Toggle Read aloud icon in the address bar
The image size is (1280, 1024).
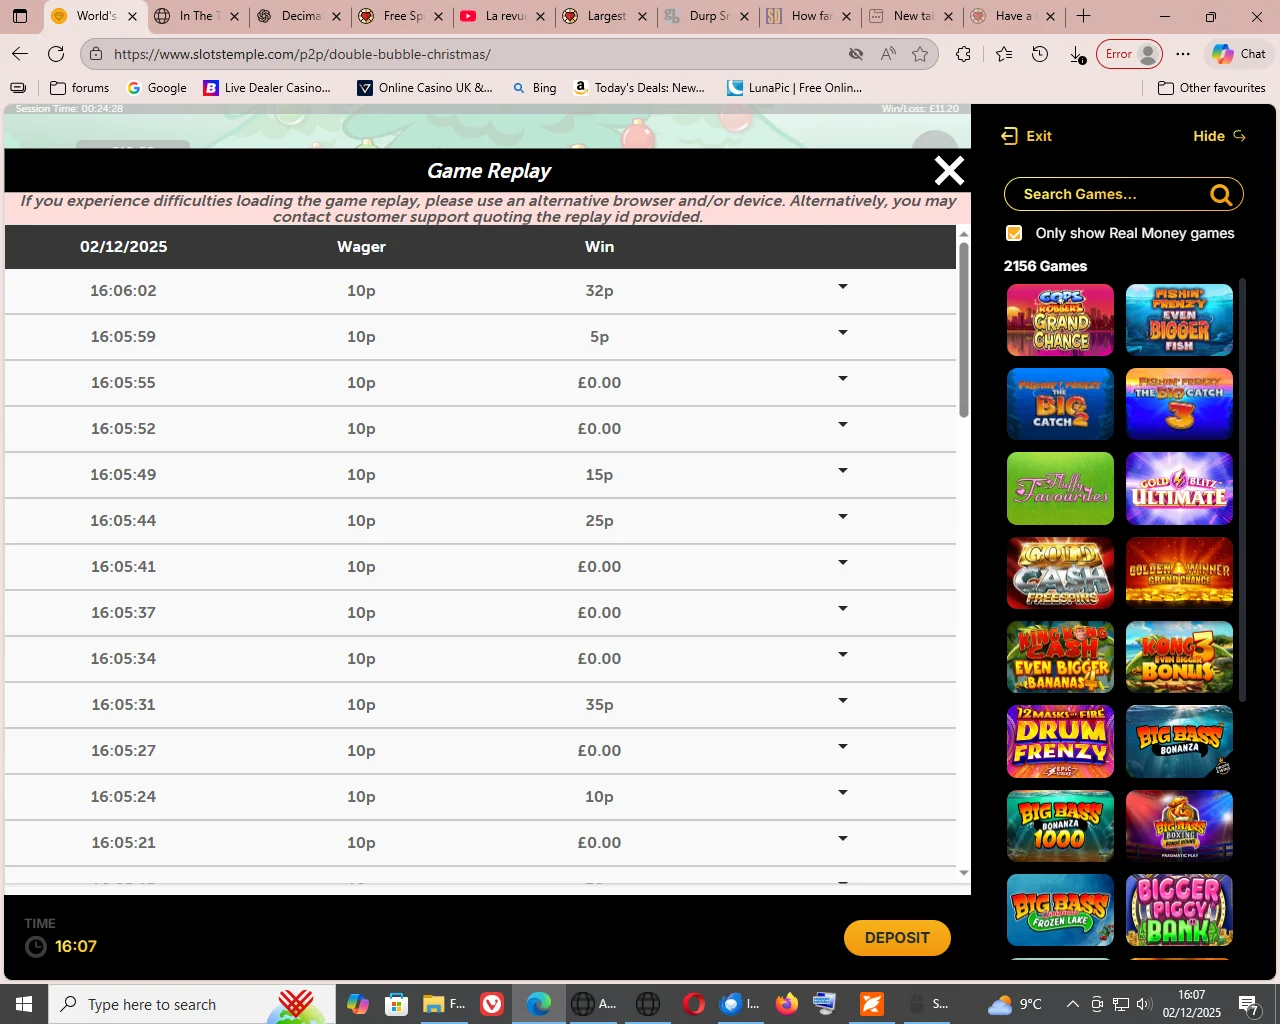[888, 54]
